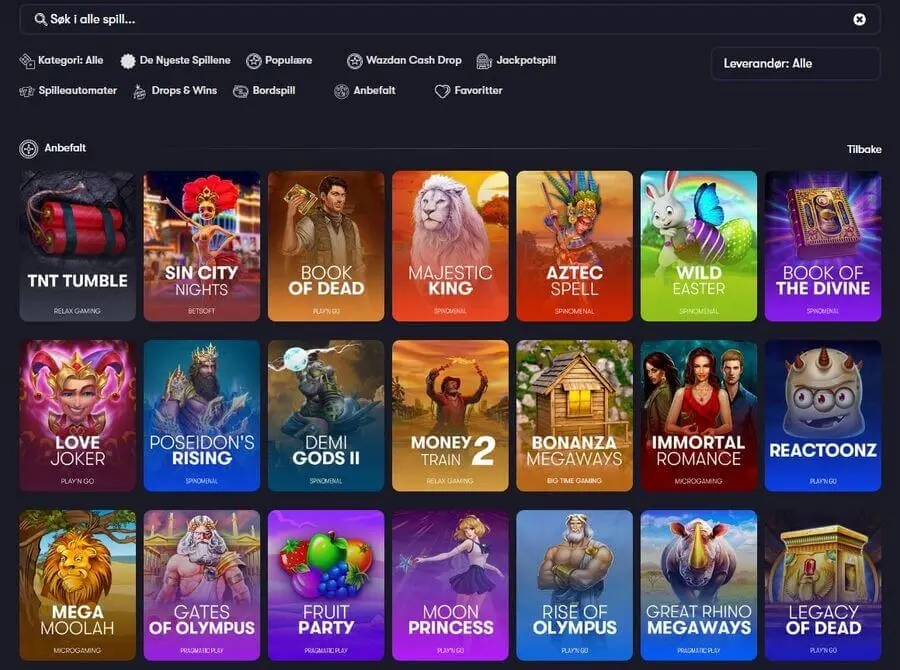Launch the Reactoonz game
This screenshot has height=670, width=900.
[823, 416]
